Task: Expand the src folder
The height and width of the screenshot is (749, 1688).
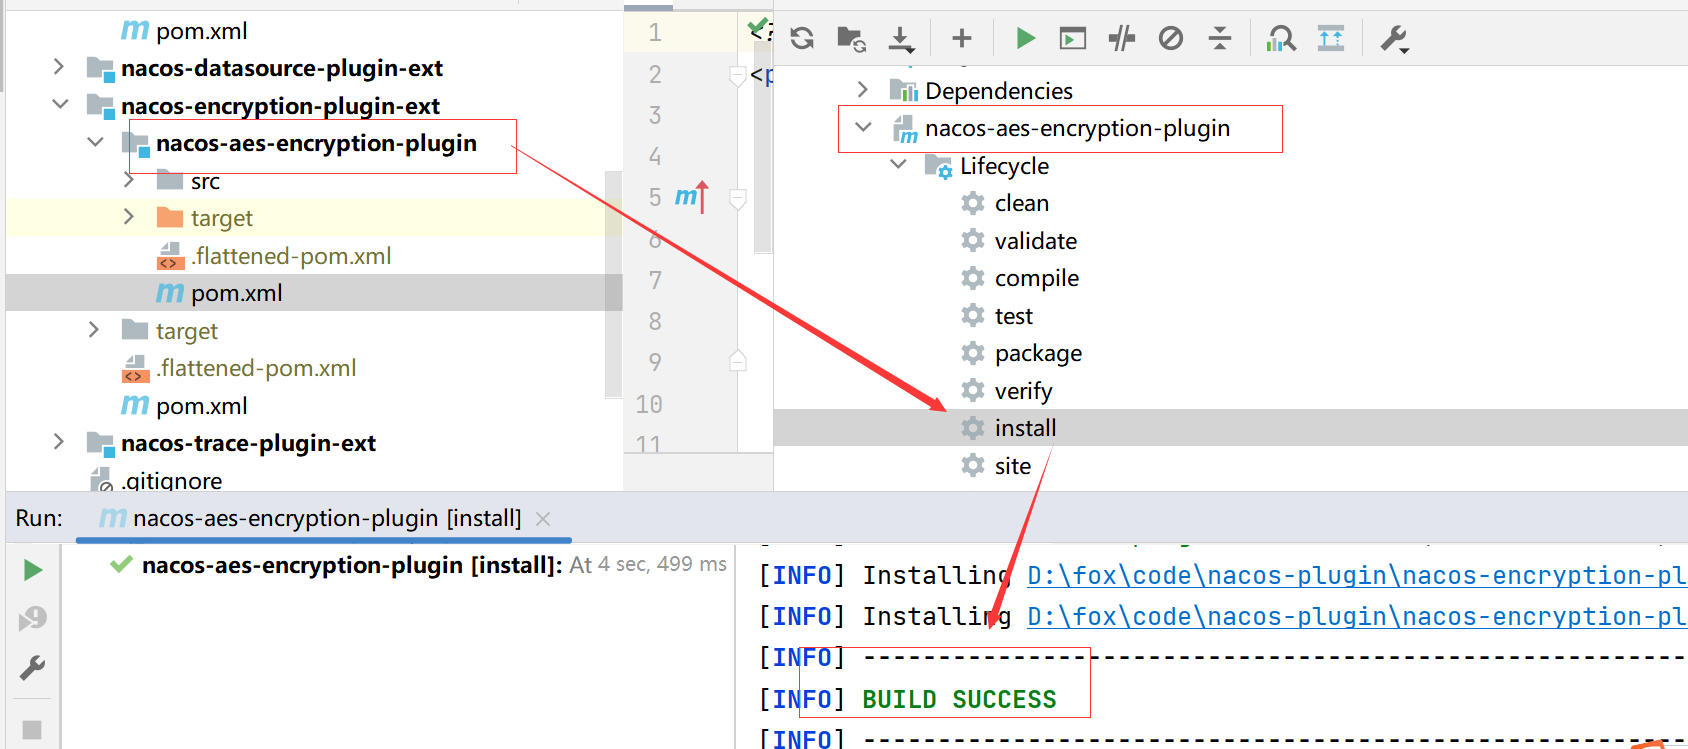Action: [x=129, y=180]
